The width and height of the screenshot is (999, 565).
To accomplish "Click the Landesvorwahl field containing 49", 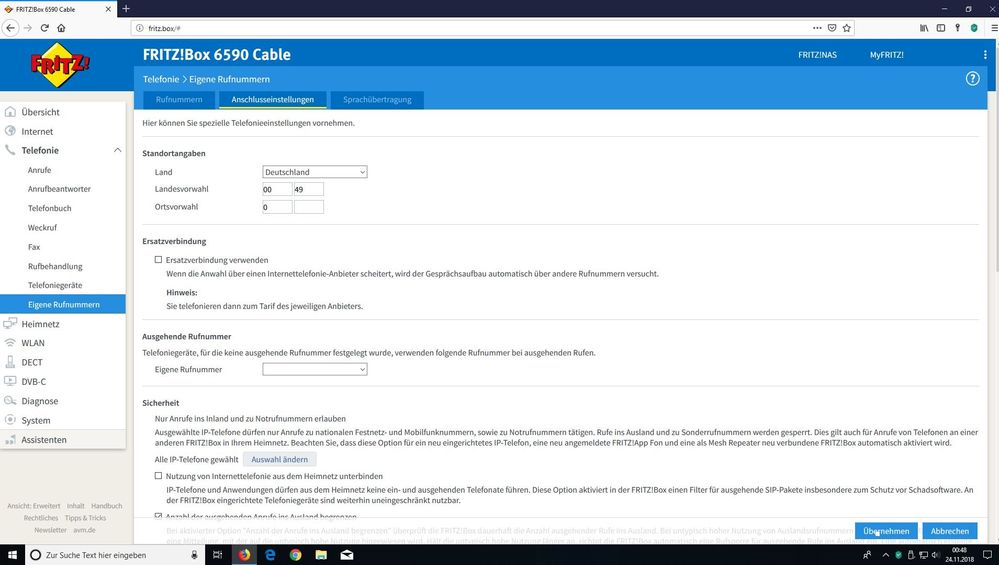I will (308, 189).
